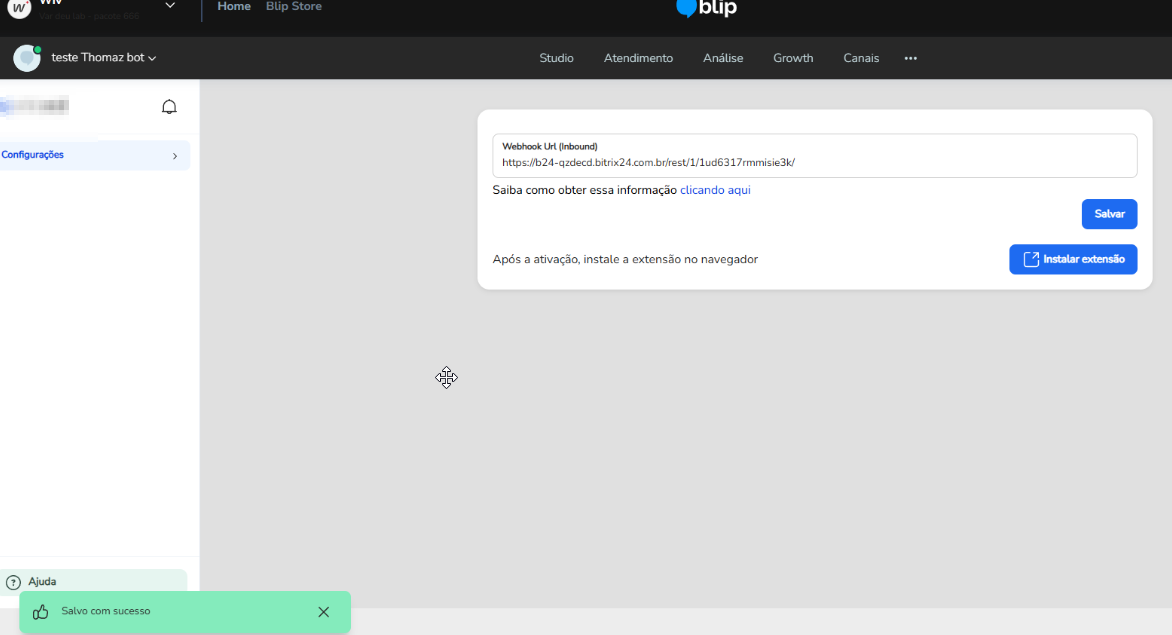Follow the 'clicando aqui' link

click(x=715, y=190)
